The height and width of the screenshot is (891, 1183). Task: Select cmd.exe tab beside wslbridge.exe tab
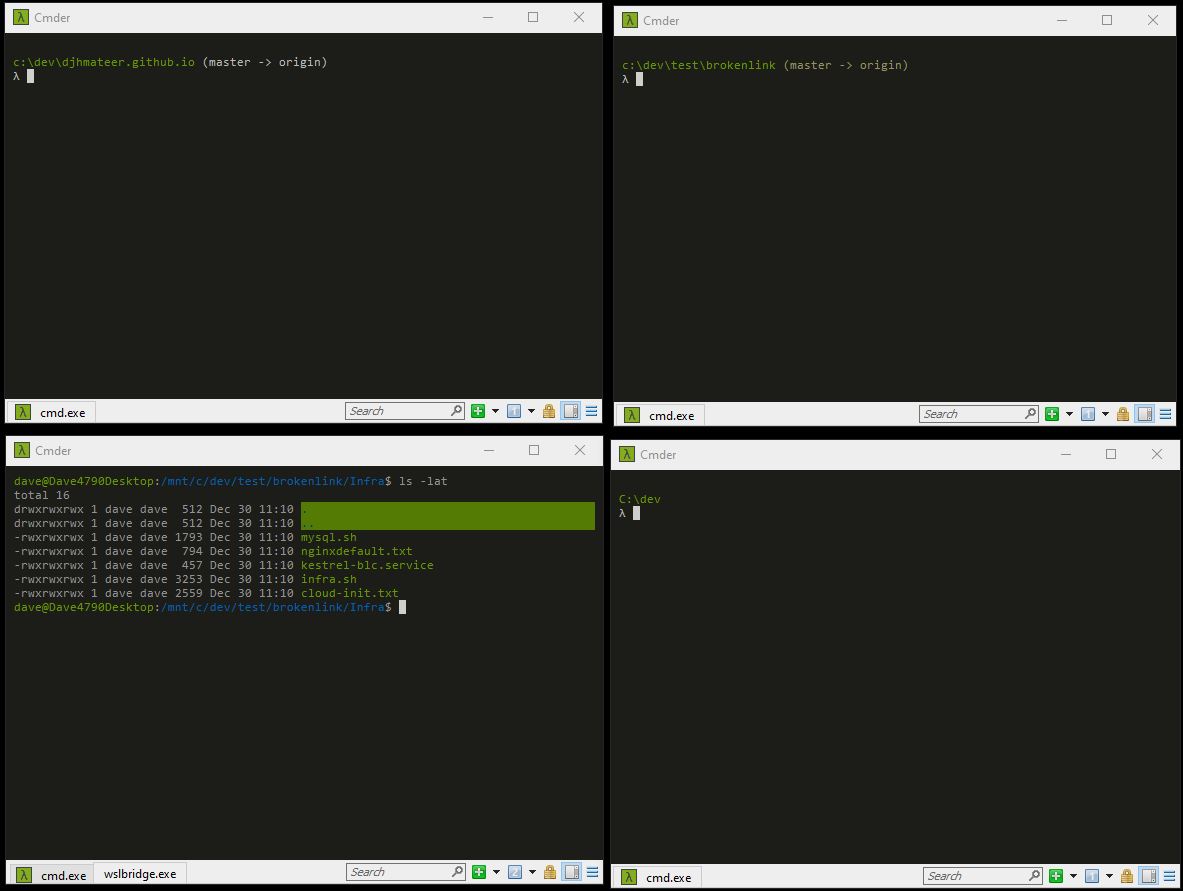pos(51,874)
